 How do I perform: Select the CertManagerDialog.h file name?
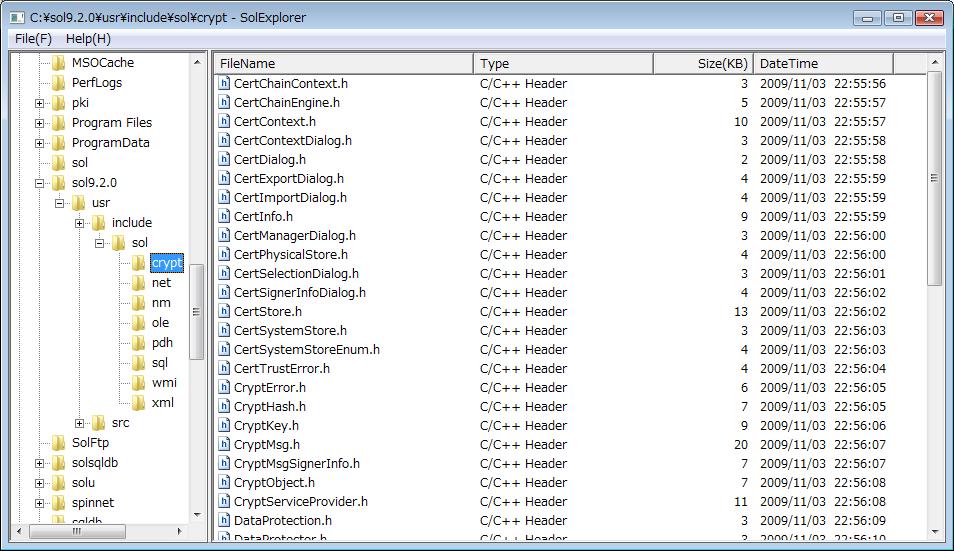[x=294, y=235]
